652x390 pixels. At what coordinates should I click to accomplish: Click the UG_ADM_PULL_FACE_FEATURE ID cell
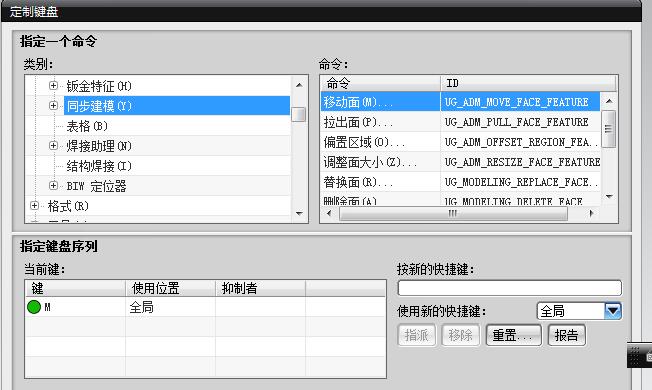[520, 122]
